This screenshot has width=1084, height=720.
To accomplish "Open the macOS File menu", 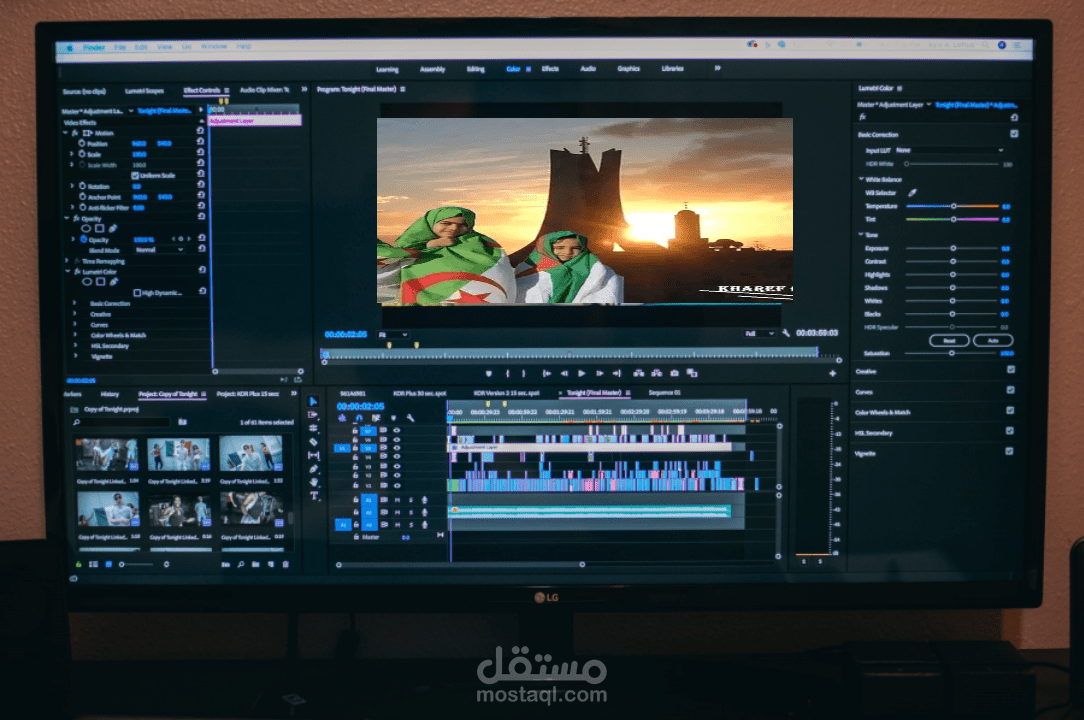I will pyautogui.click(x=120, y=47).
